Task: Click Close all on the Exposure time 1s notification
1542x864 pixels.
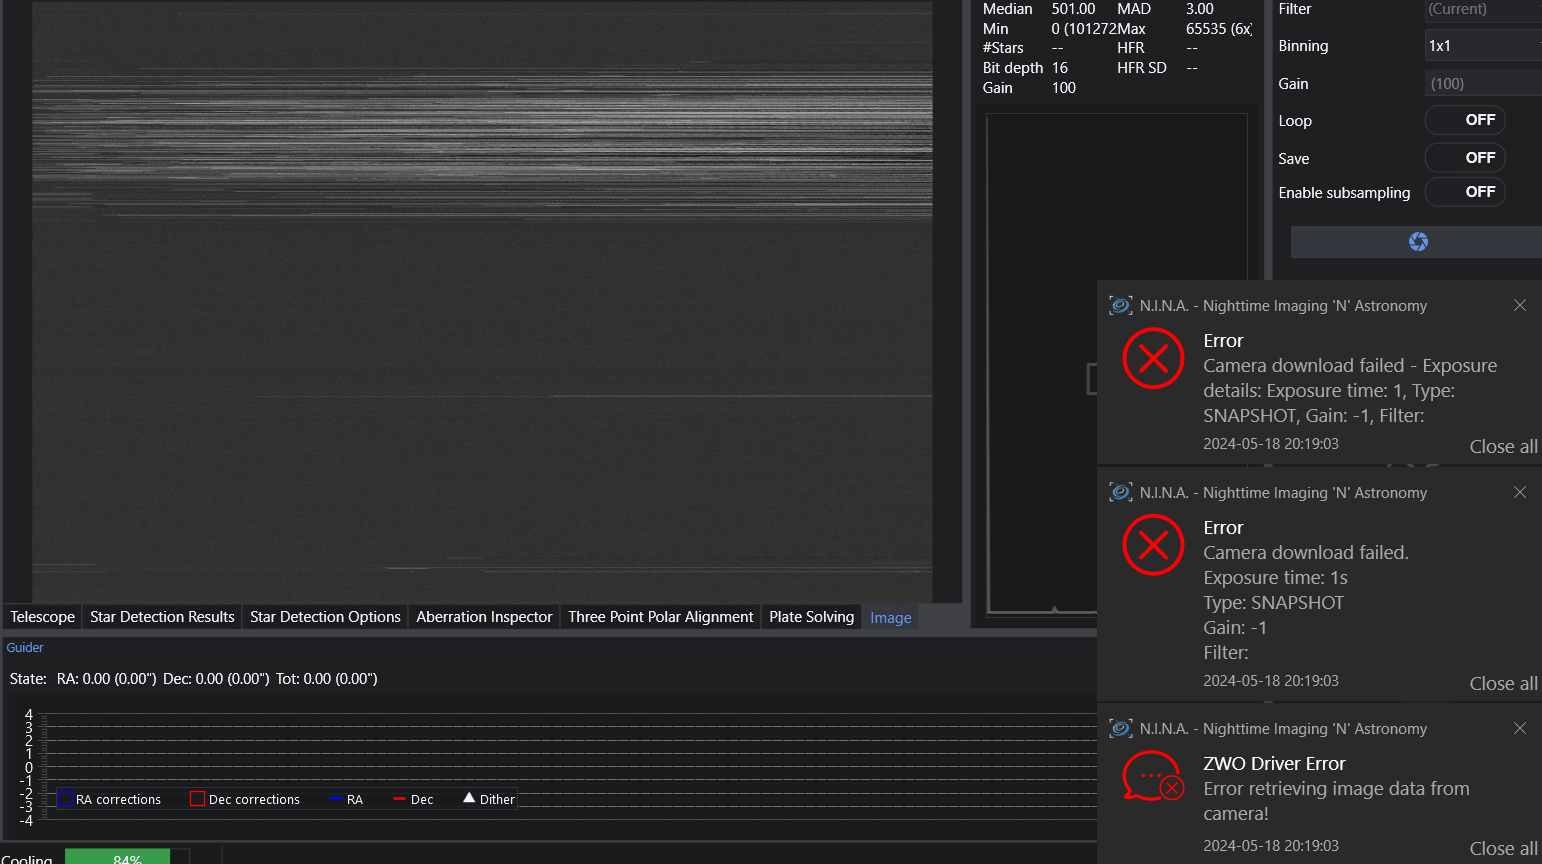Action: point(1504,684)
